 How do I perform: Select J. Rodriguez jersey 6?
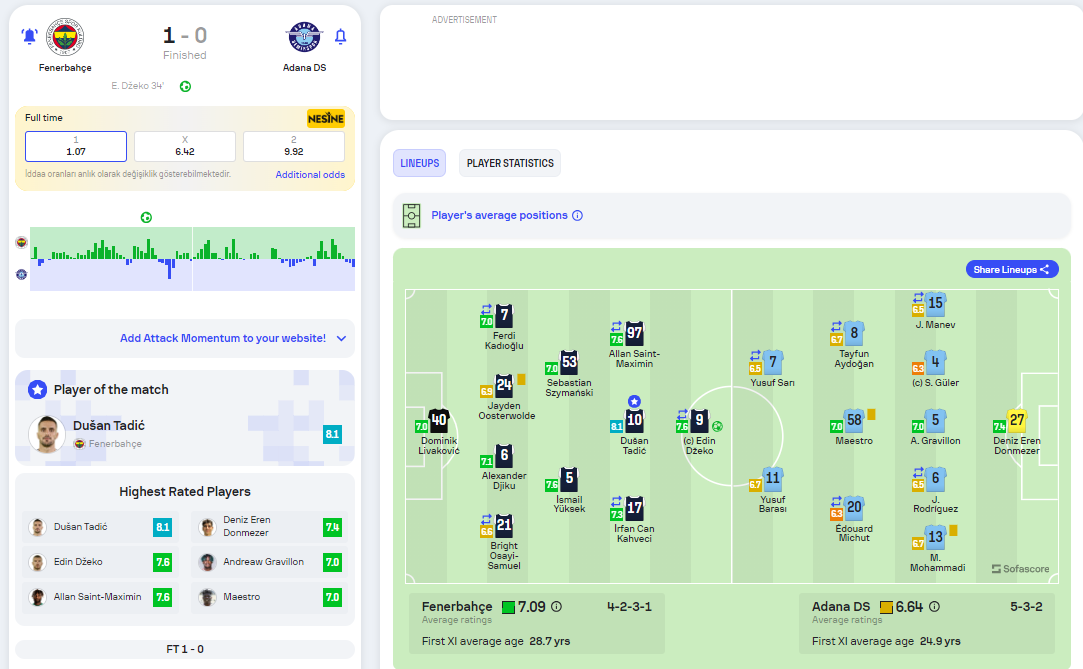[x=935, y=478]
